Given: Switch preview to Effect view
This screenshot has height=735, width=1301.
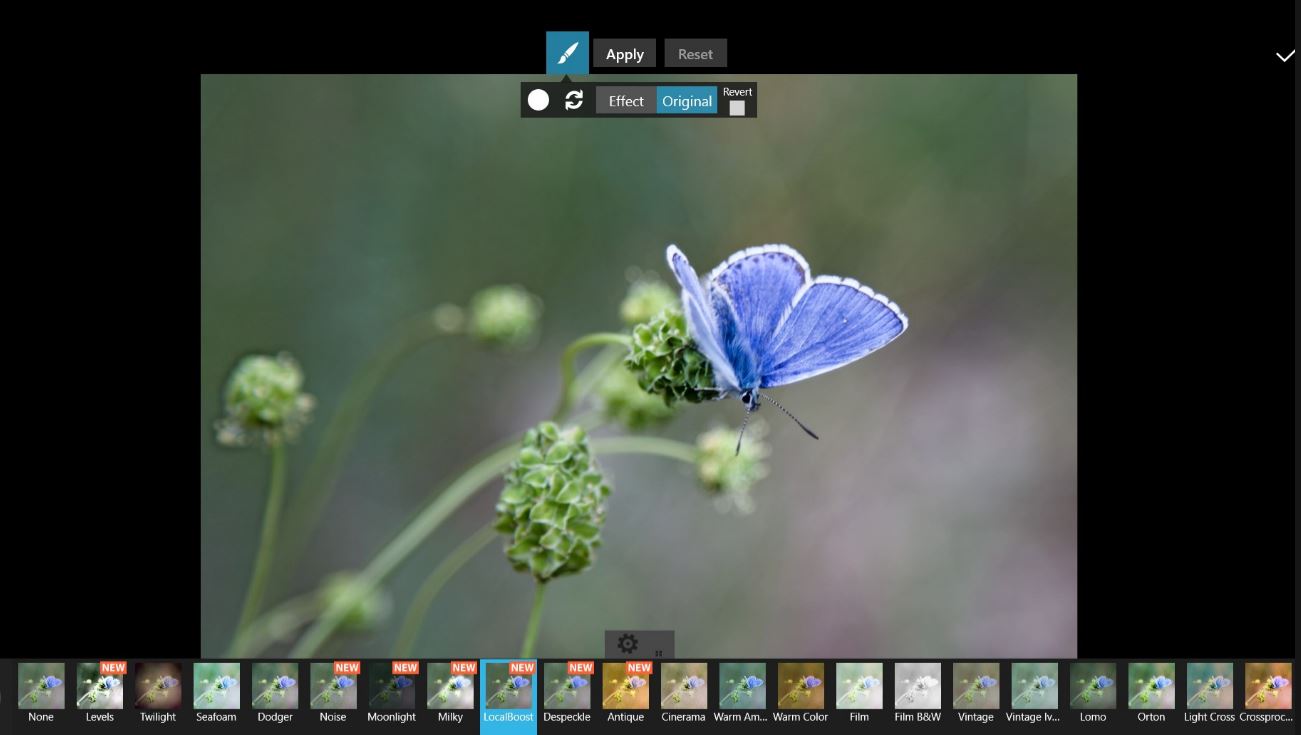Looking at the screenshot, I should tap(625, 100).
